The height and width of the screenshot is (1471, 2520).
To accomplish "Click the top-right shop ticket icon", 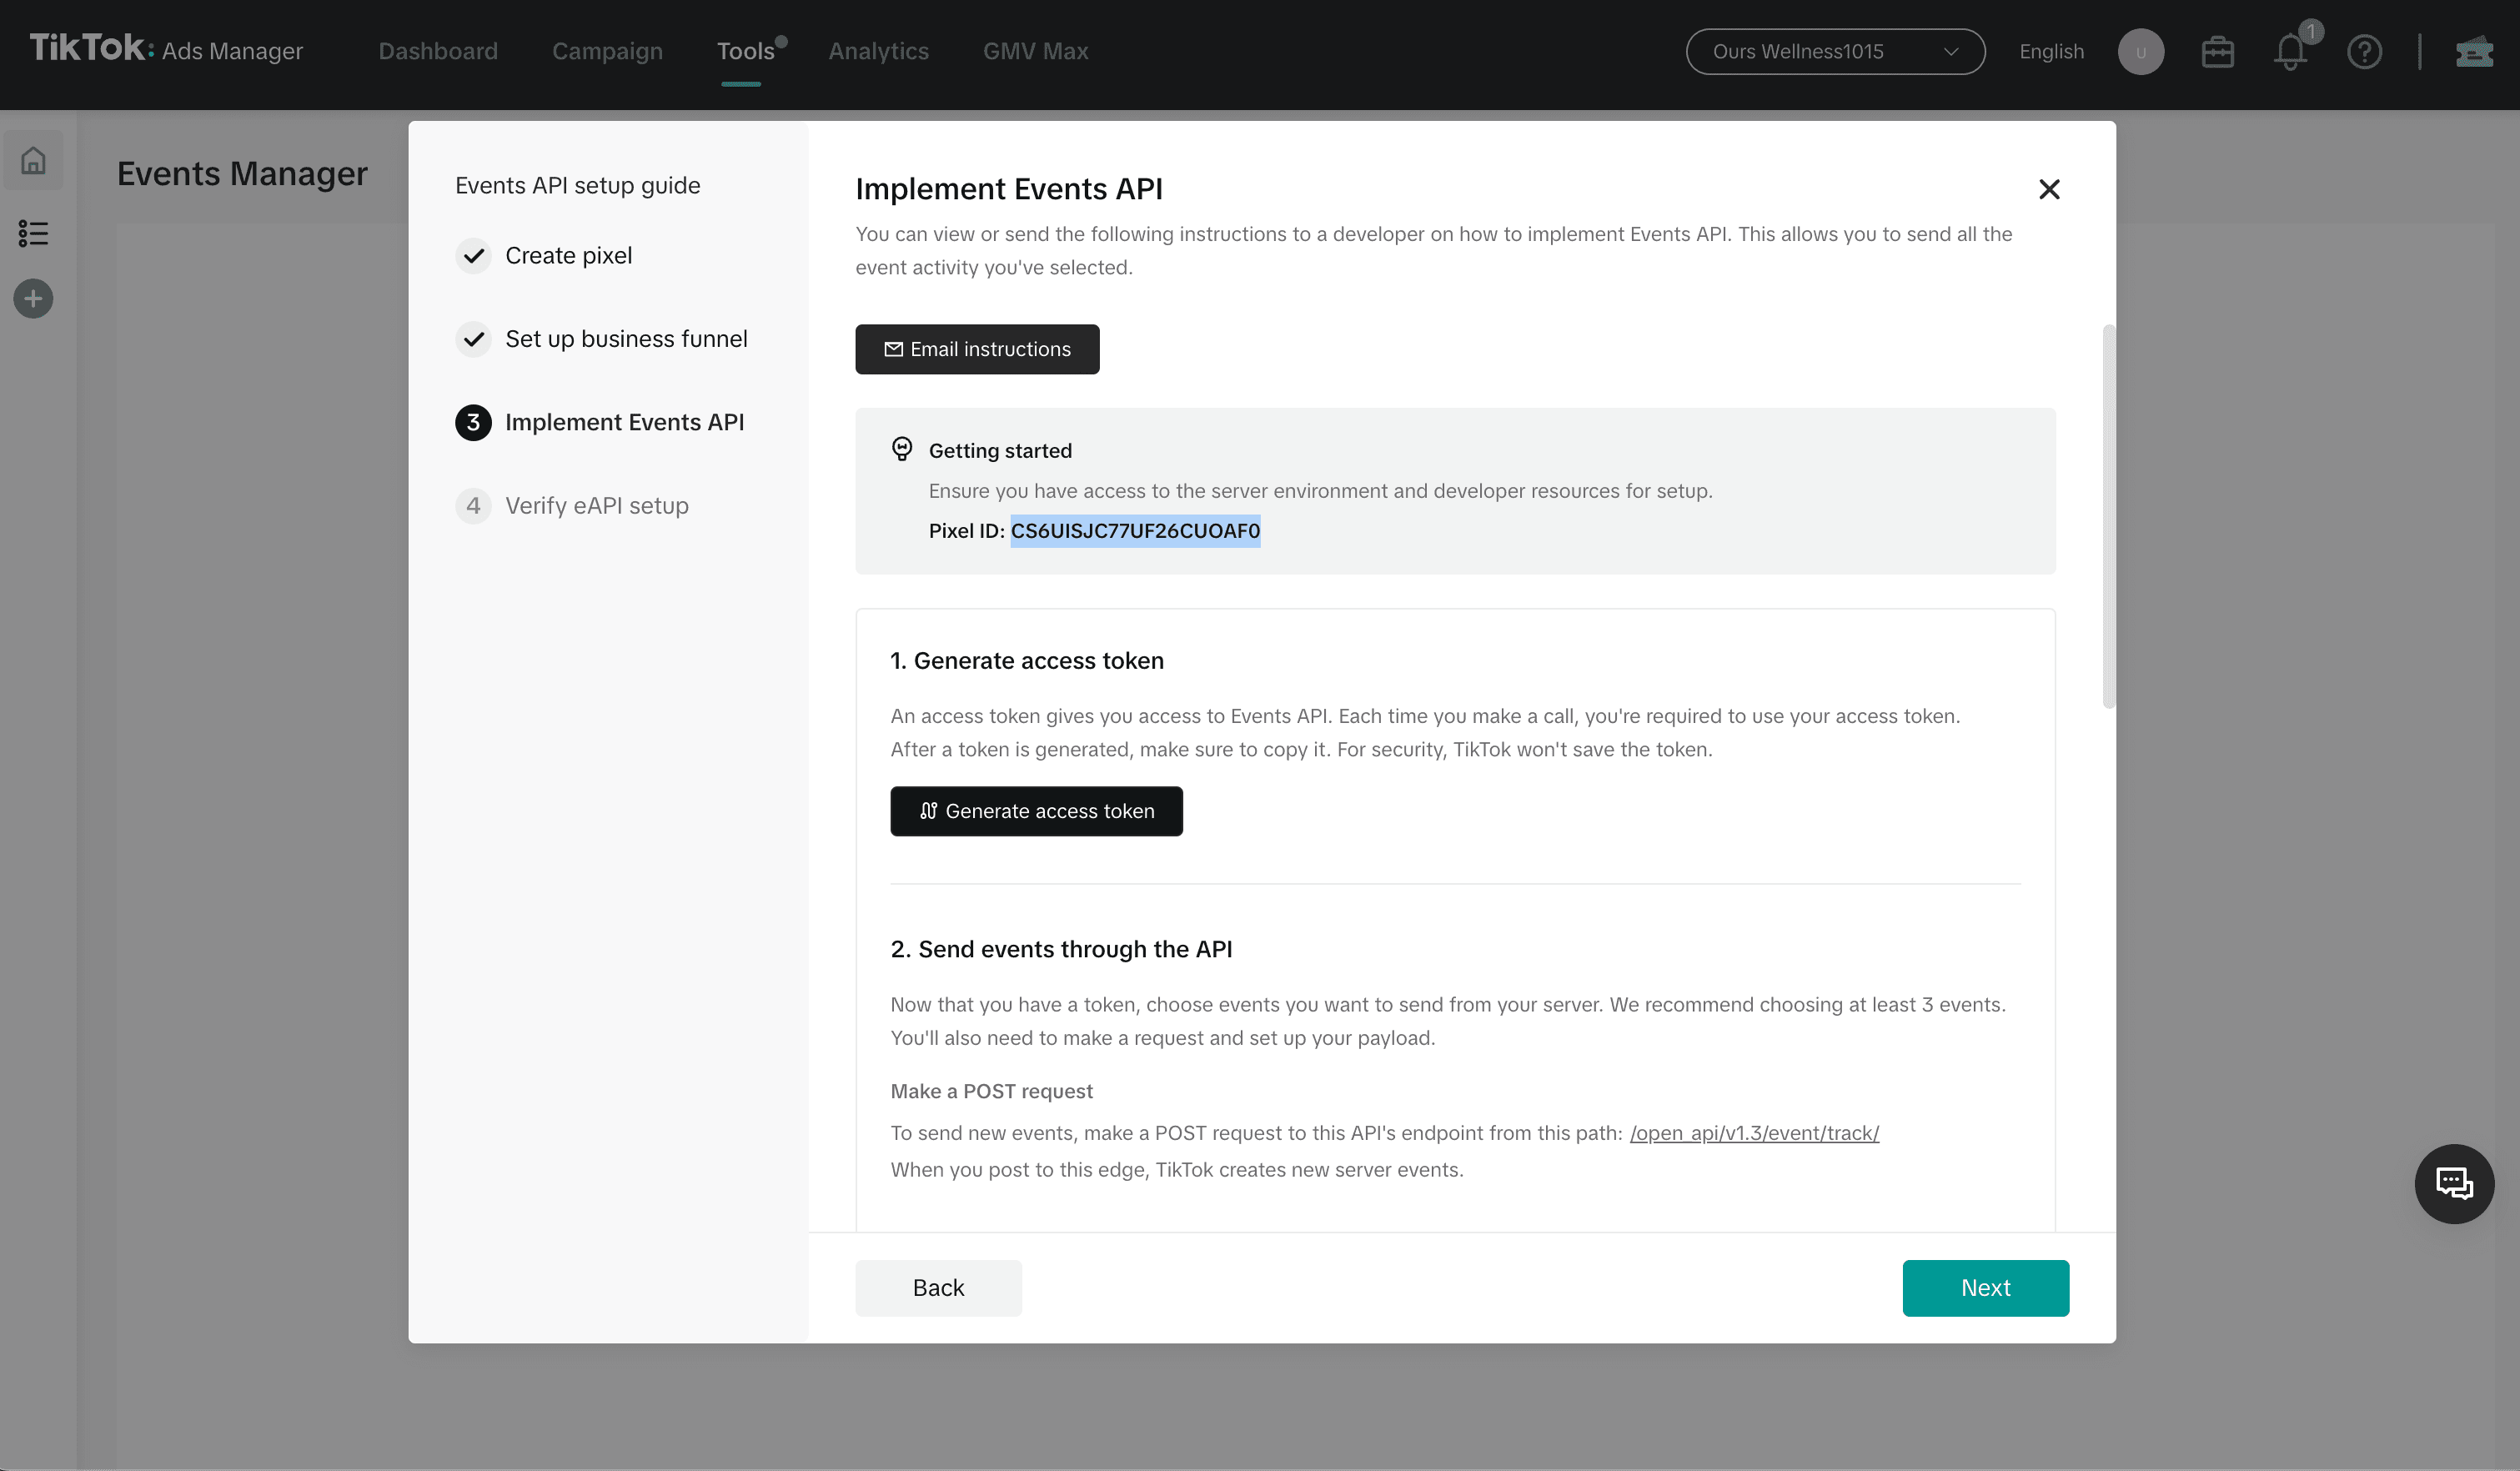I will (2474, 52).
